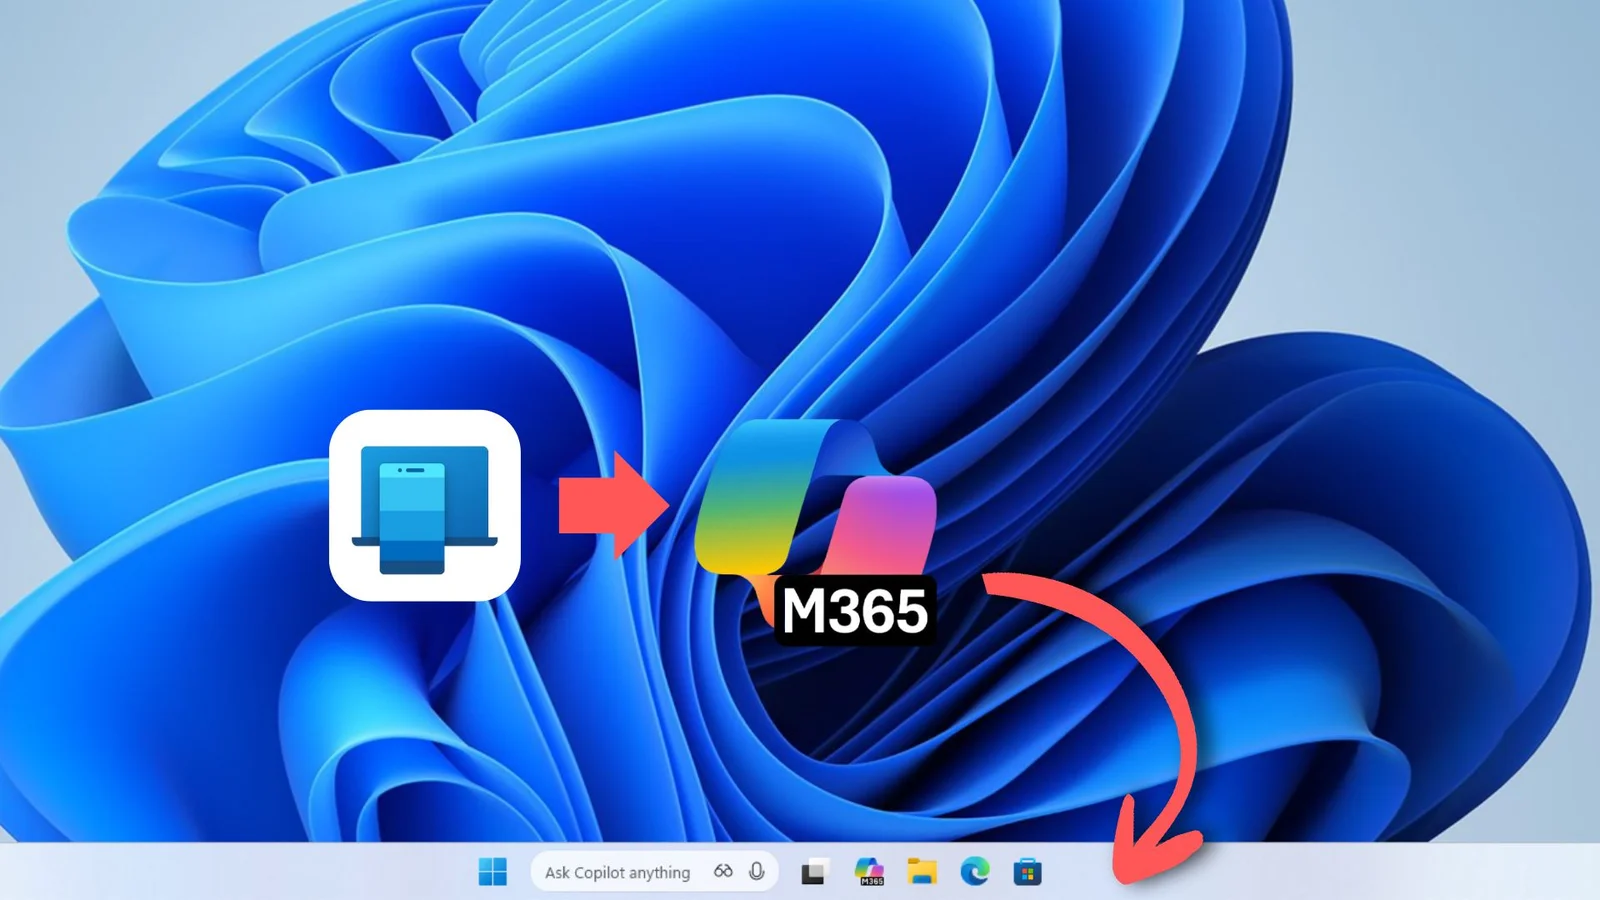The width and height of the screenshot is (1600, 900).
Task: Open Task View from the taskbar
Action: pos(815,872)
